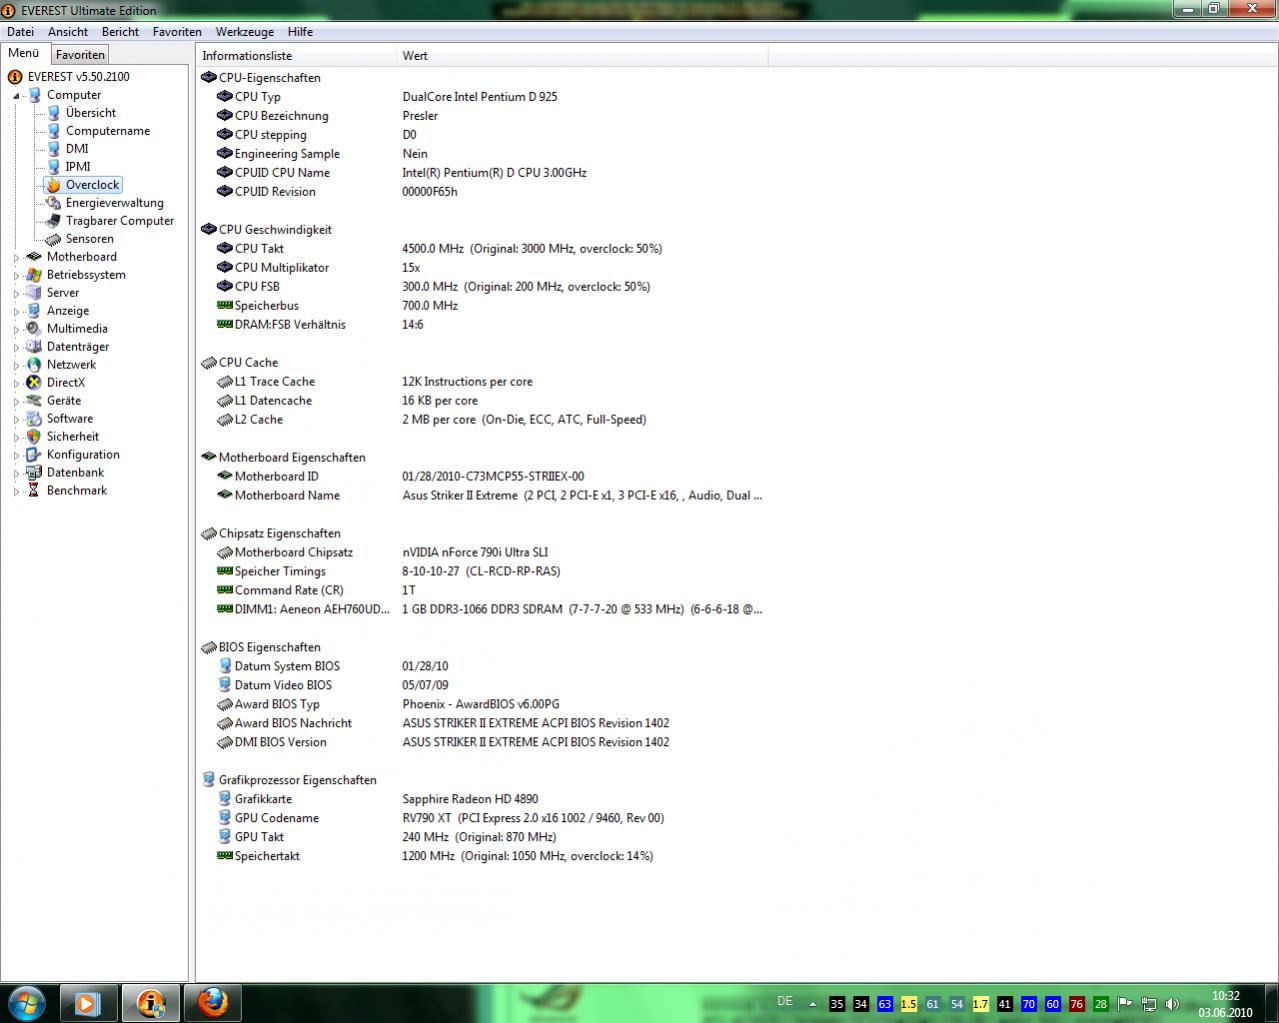The width and height of the screenshot is (1279, 1023).
Task: Click the DirectX icon in the tree
Action: tap(34, 383)
